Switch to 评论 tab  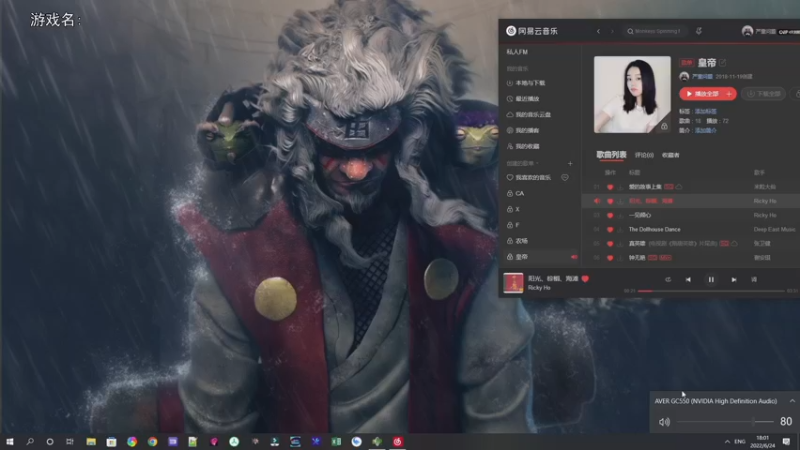point(644,155)
